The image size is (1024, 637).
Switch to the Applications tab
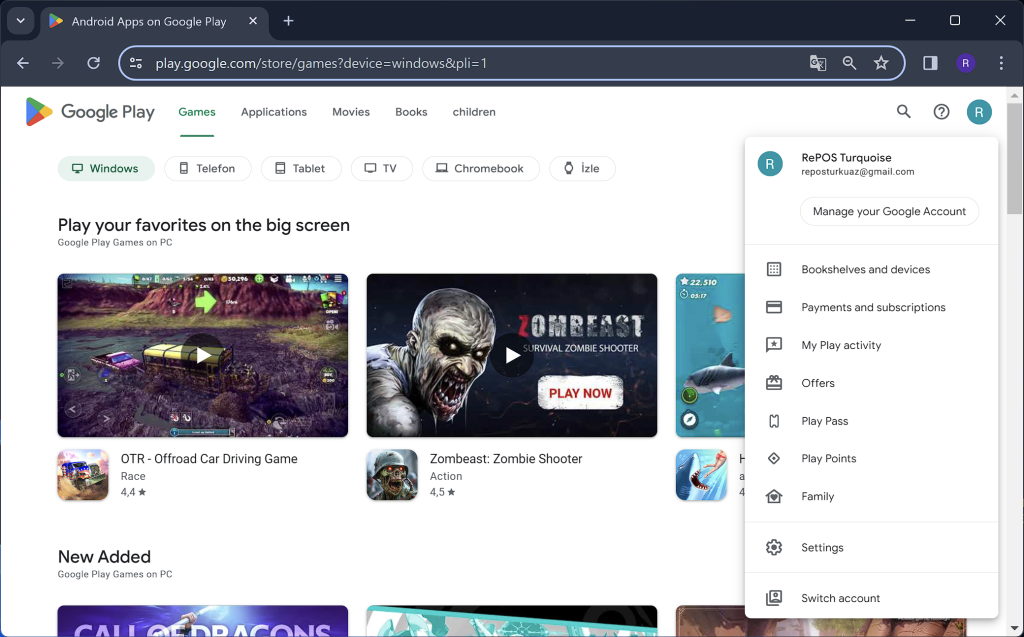click(274, 112)
